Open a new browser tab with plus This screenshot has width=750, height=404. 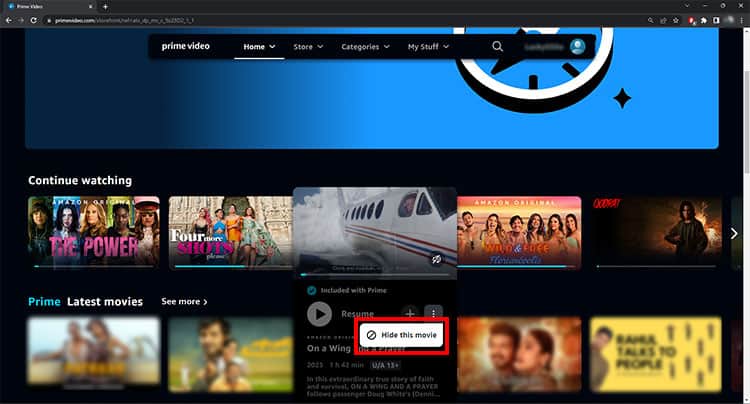click(105, 7)
